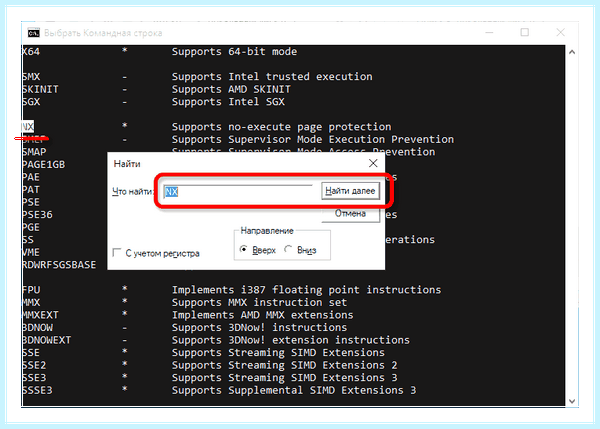Click the PSE36 row label
This screenshot has width=600, height=429.
point(37,215)
